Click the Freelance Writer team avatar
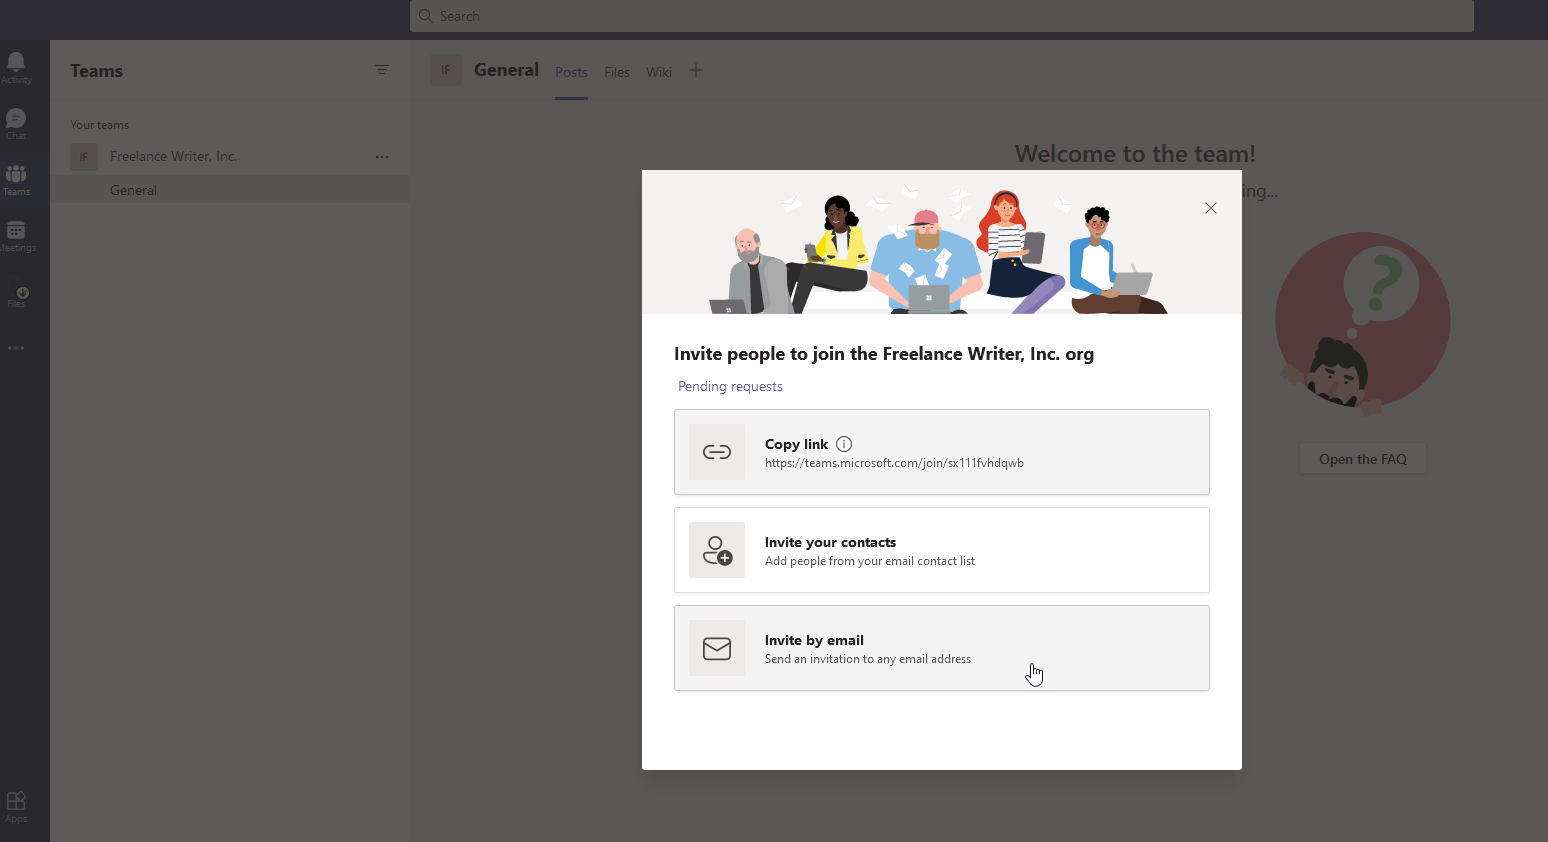Screen dimensions: 1548x842 coord(84,157)
